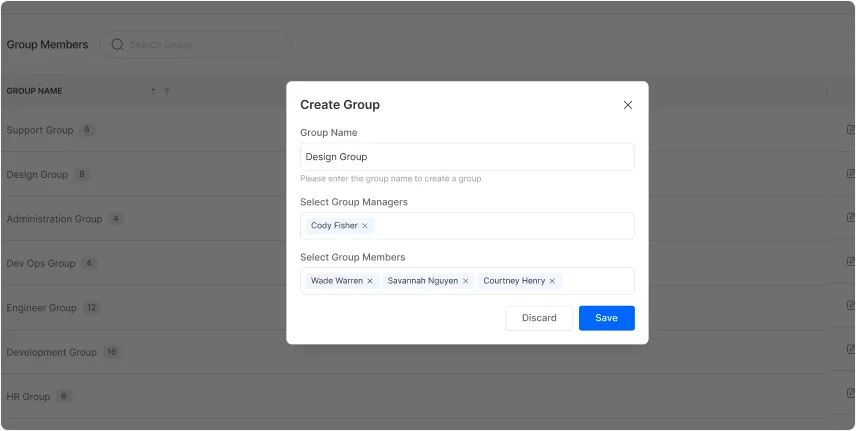Remove Wade Warren from group members

370,281
